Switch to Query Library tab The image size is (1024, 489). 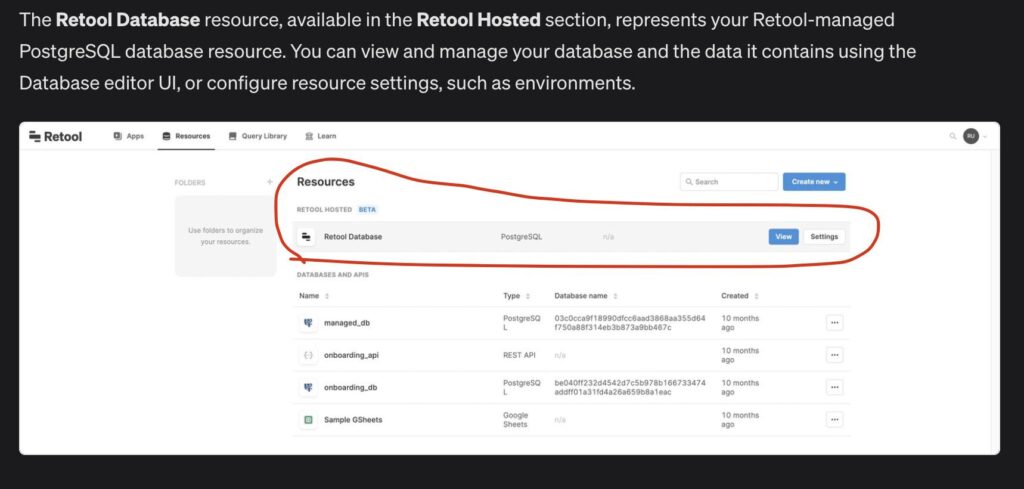click(257, 136)
